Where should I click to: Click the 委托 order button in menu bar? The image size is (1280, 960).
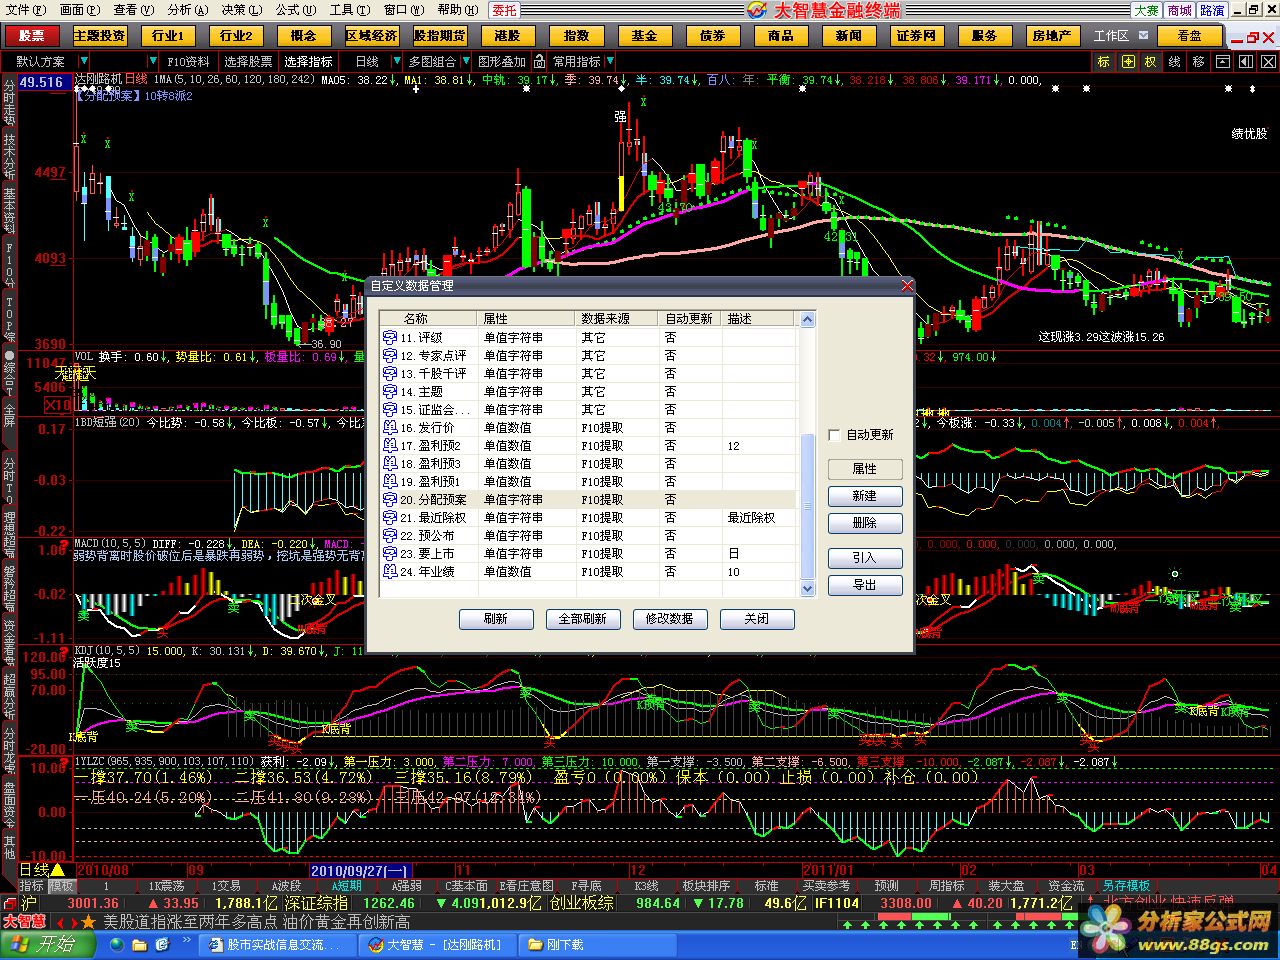click(x=504, y=10)
